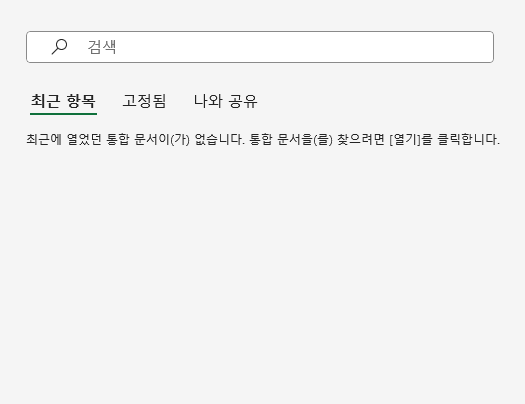Click the search magnifier in 검색 box

pos(60,47)
